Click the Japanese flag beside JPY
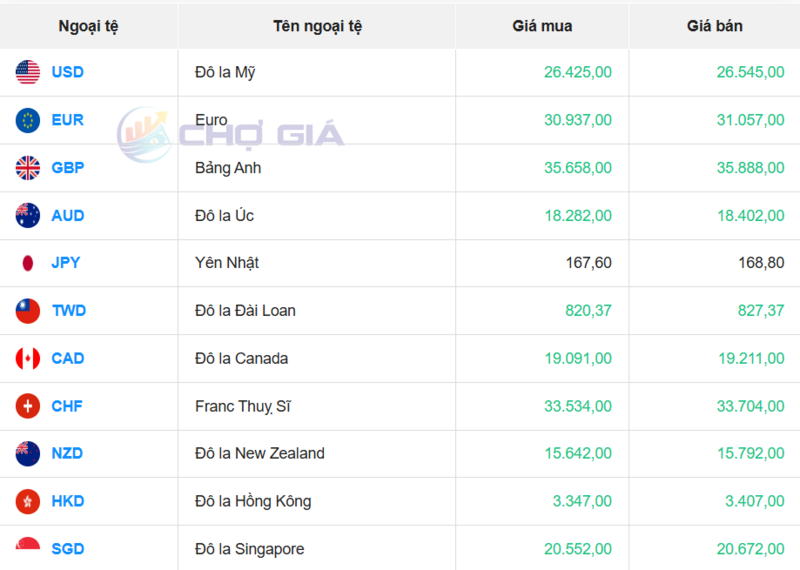Viewport: 800px width, 570px height. pos(28,263)
